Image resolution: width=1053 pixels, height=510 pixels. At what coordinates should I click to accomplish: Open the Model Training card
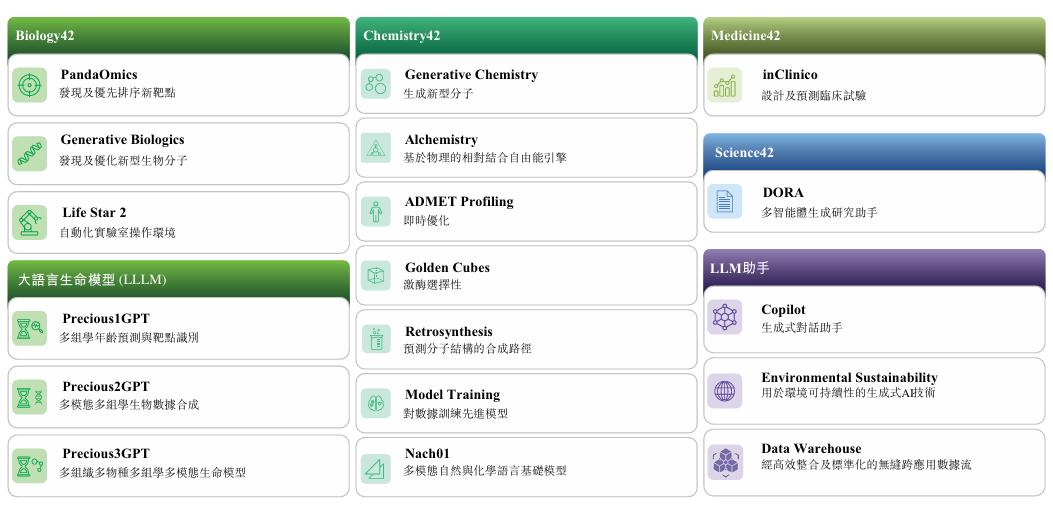[526, 403]
